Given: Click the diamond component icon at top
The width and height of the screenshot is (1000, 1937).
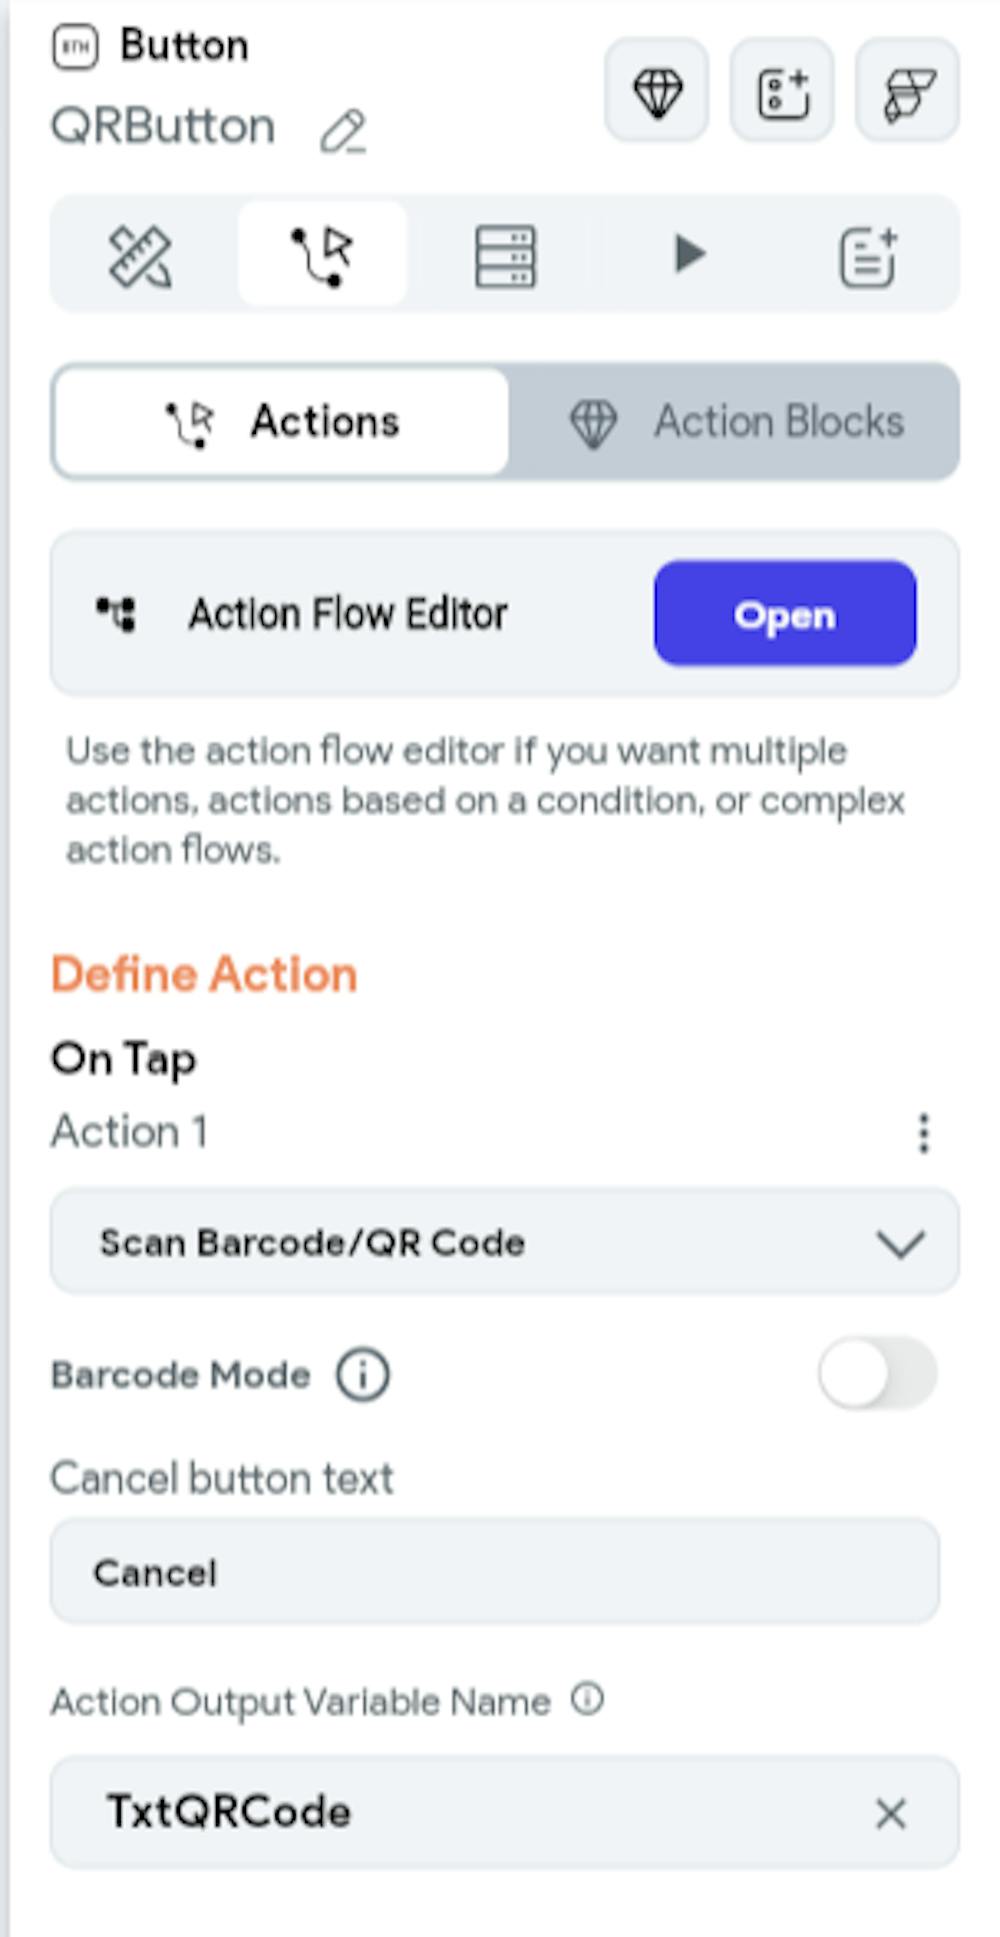Looking at the screenshot, I should coord(657,92).
